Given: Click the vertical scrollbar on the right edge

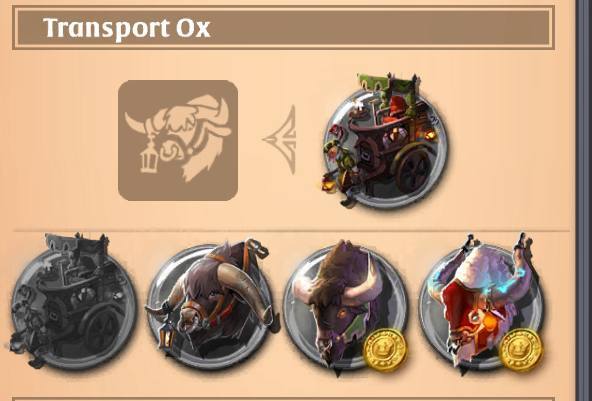Looking at the screenshot, I should click(583, 200).
